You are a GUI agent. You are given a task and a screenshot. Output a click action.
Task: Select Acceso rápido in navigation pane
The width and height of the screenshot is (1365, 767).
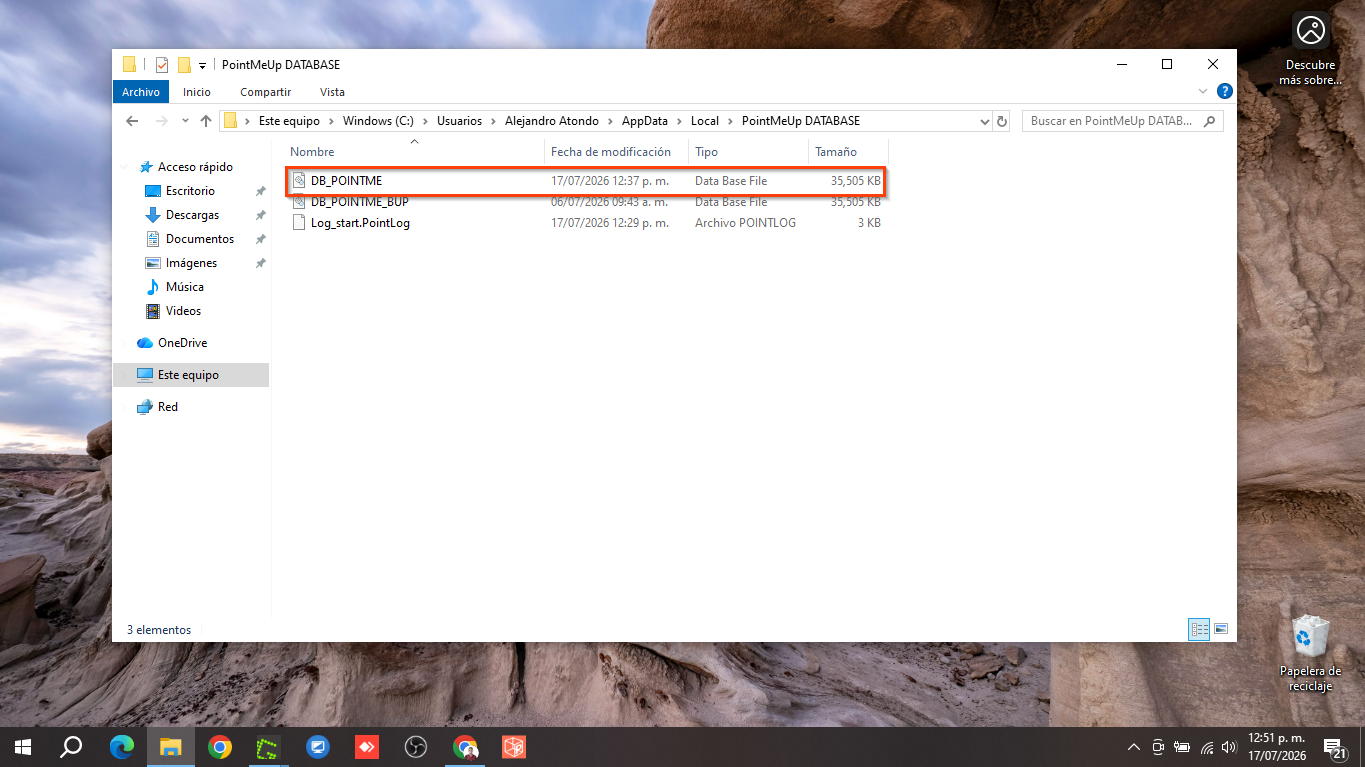194,167
